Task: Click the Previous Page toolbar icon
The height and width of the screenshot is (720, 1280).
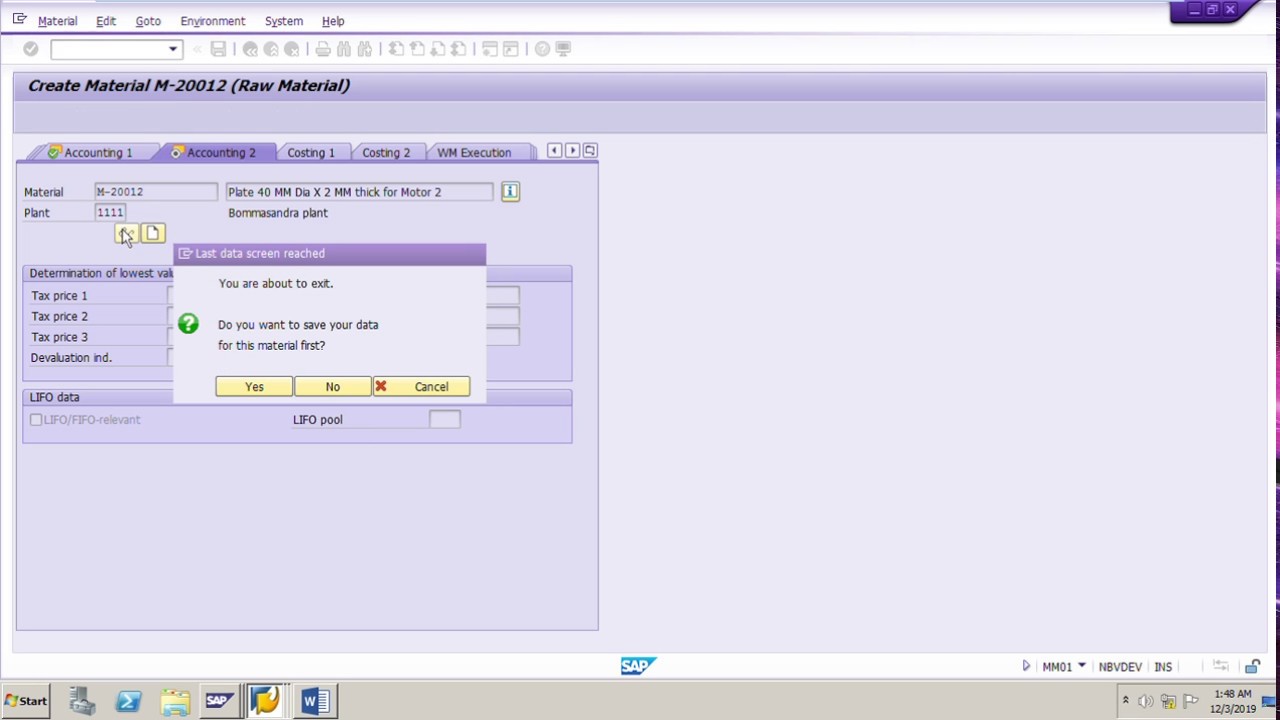Action: 417,49
